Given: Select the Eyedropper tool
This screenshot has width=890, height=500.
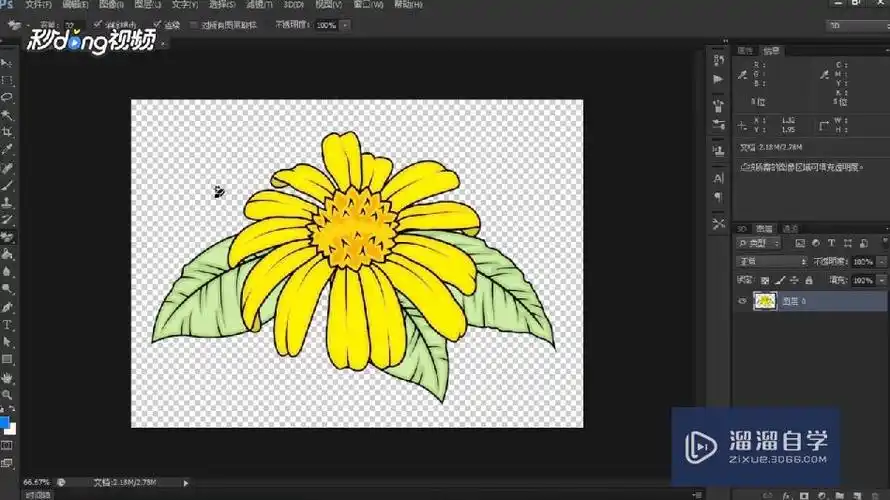Looking at the screenshot, I should (7, 149).
